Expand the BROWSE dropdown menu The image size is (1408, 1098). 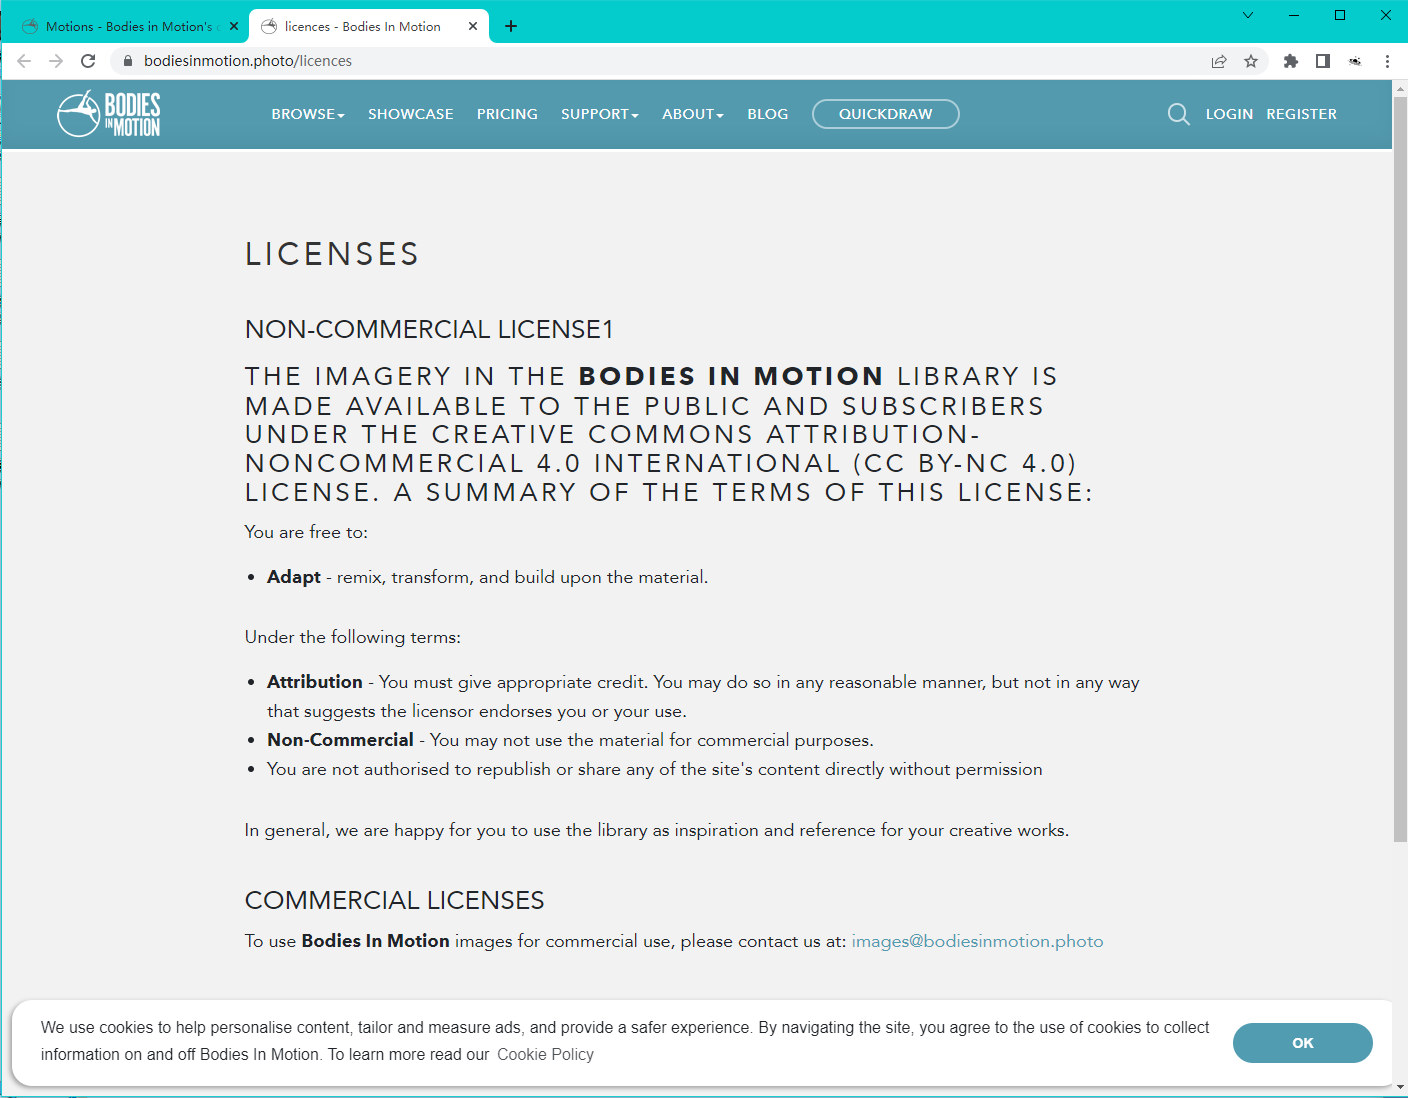point(308,114)
